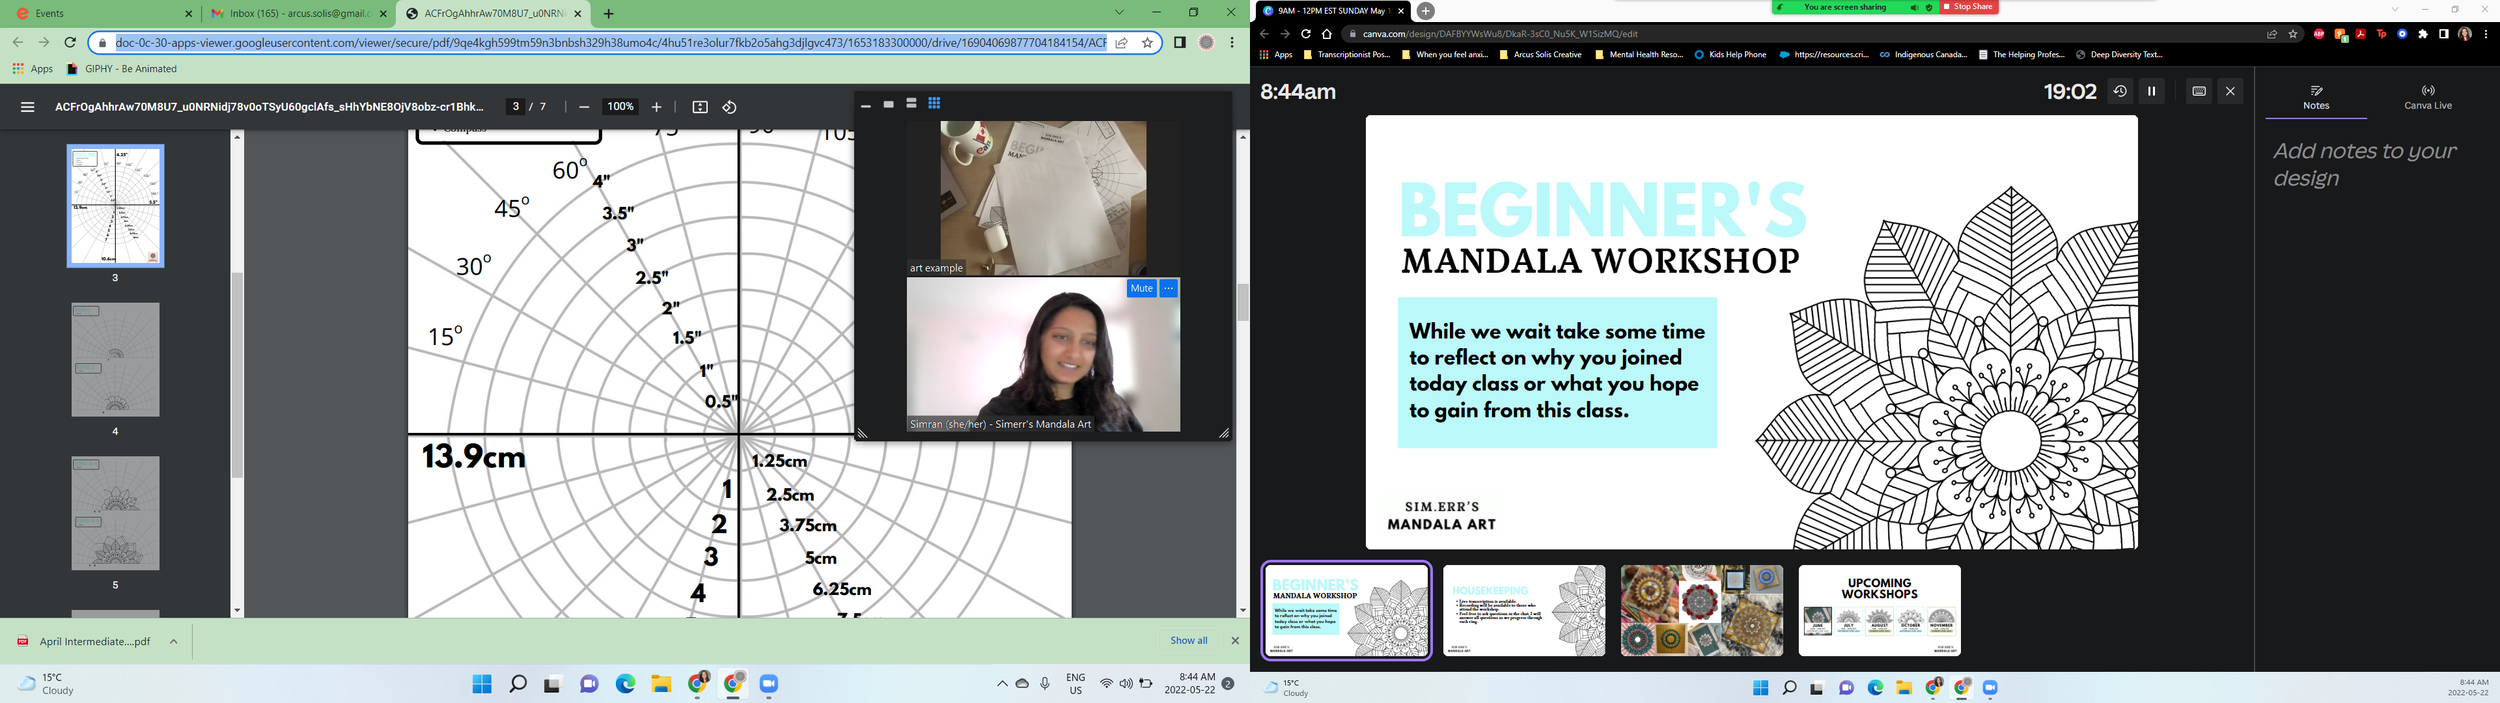
Task: Open the tab search dropdown in left Chrome
Action: click(x=1119, y=13)
